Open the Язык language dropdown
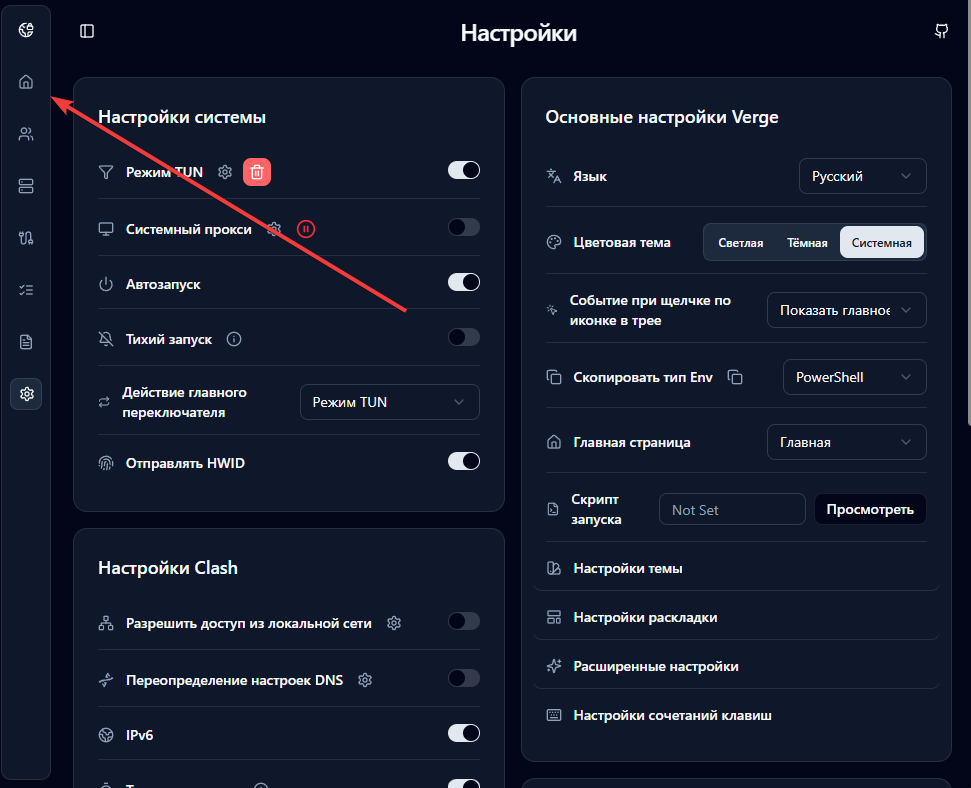The image size is (971, 788). point(862,175)
